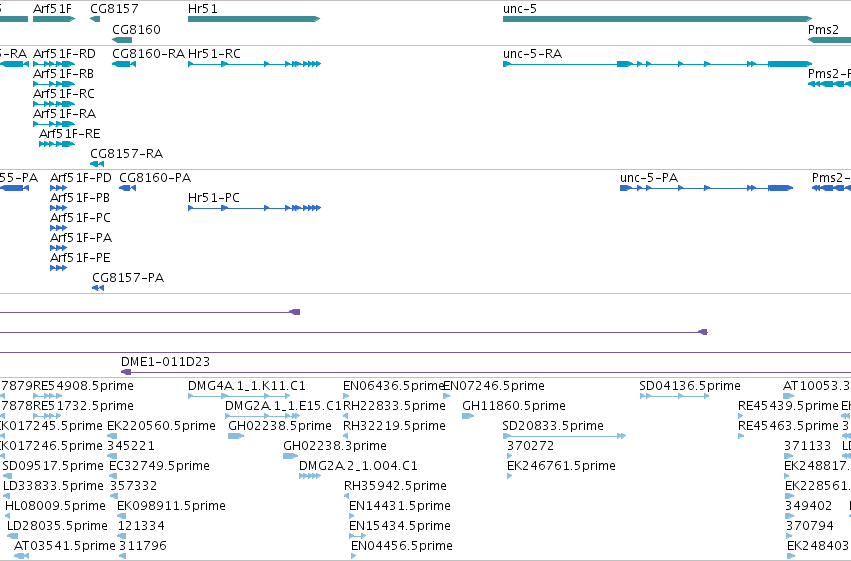Open EST RE54908.5prime
This screenshot has height=561, width=851.
coord(83,386)
